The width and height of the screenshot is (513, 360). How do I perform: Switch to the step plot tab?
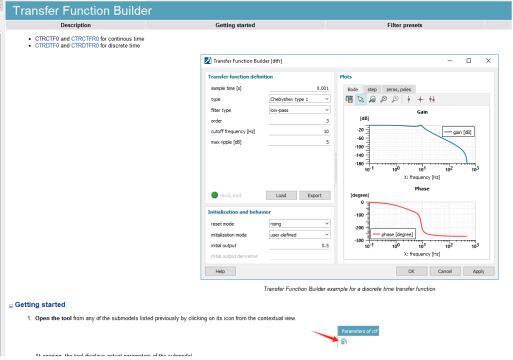372,89
